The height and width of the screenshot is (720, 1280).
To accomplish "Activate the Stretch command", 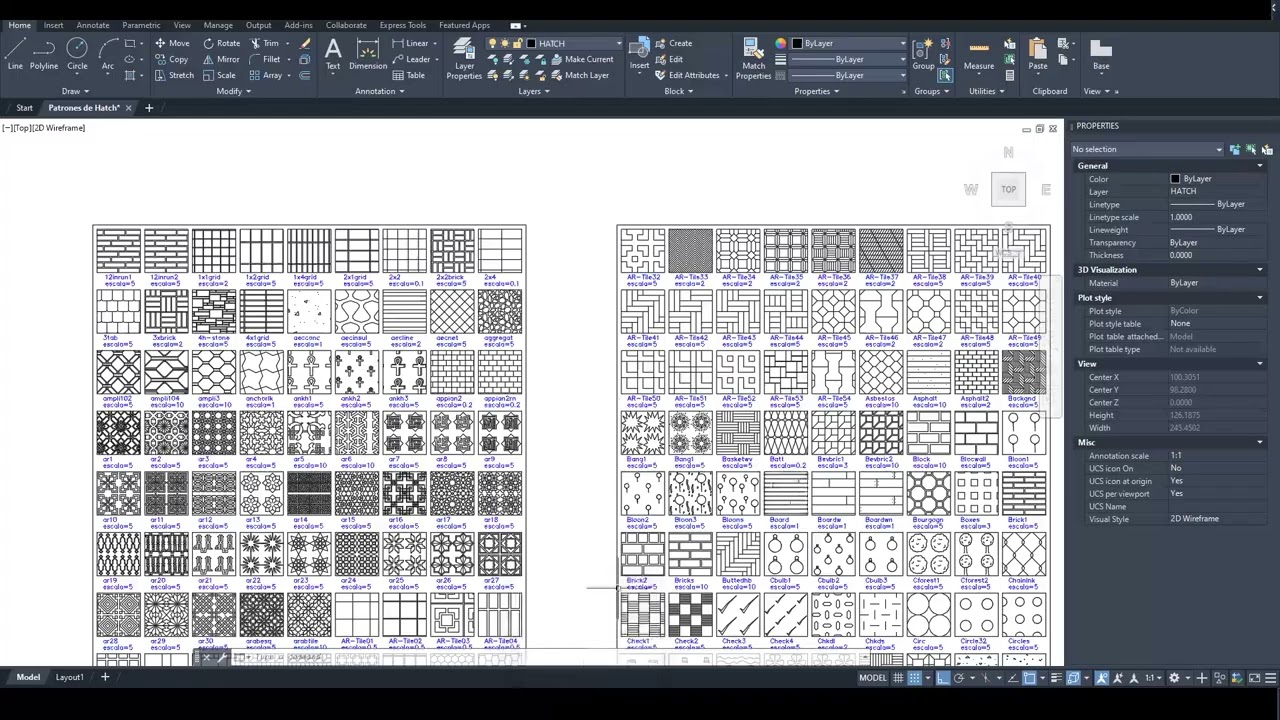I will 173,75.
